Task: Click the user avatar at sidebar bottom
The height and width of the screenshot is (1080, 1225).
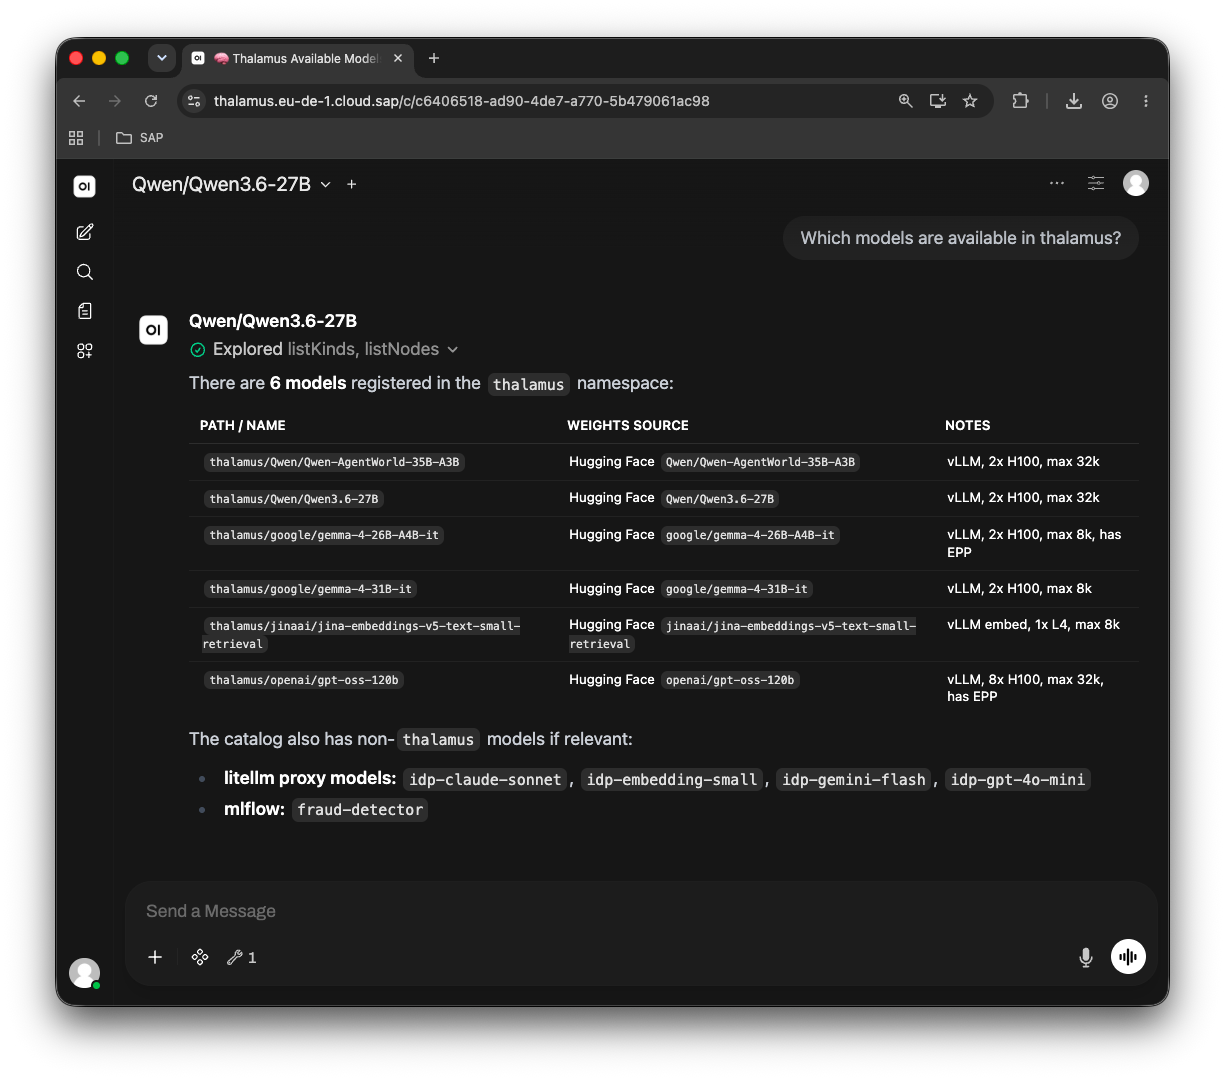Action: coord(84,973)
